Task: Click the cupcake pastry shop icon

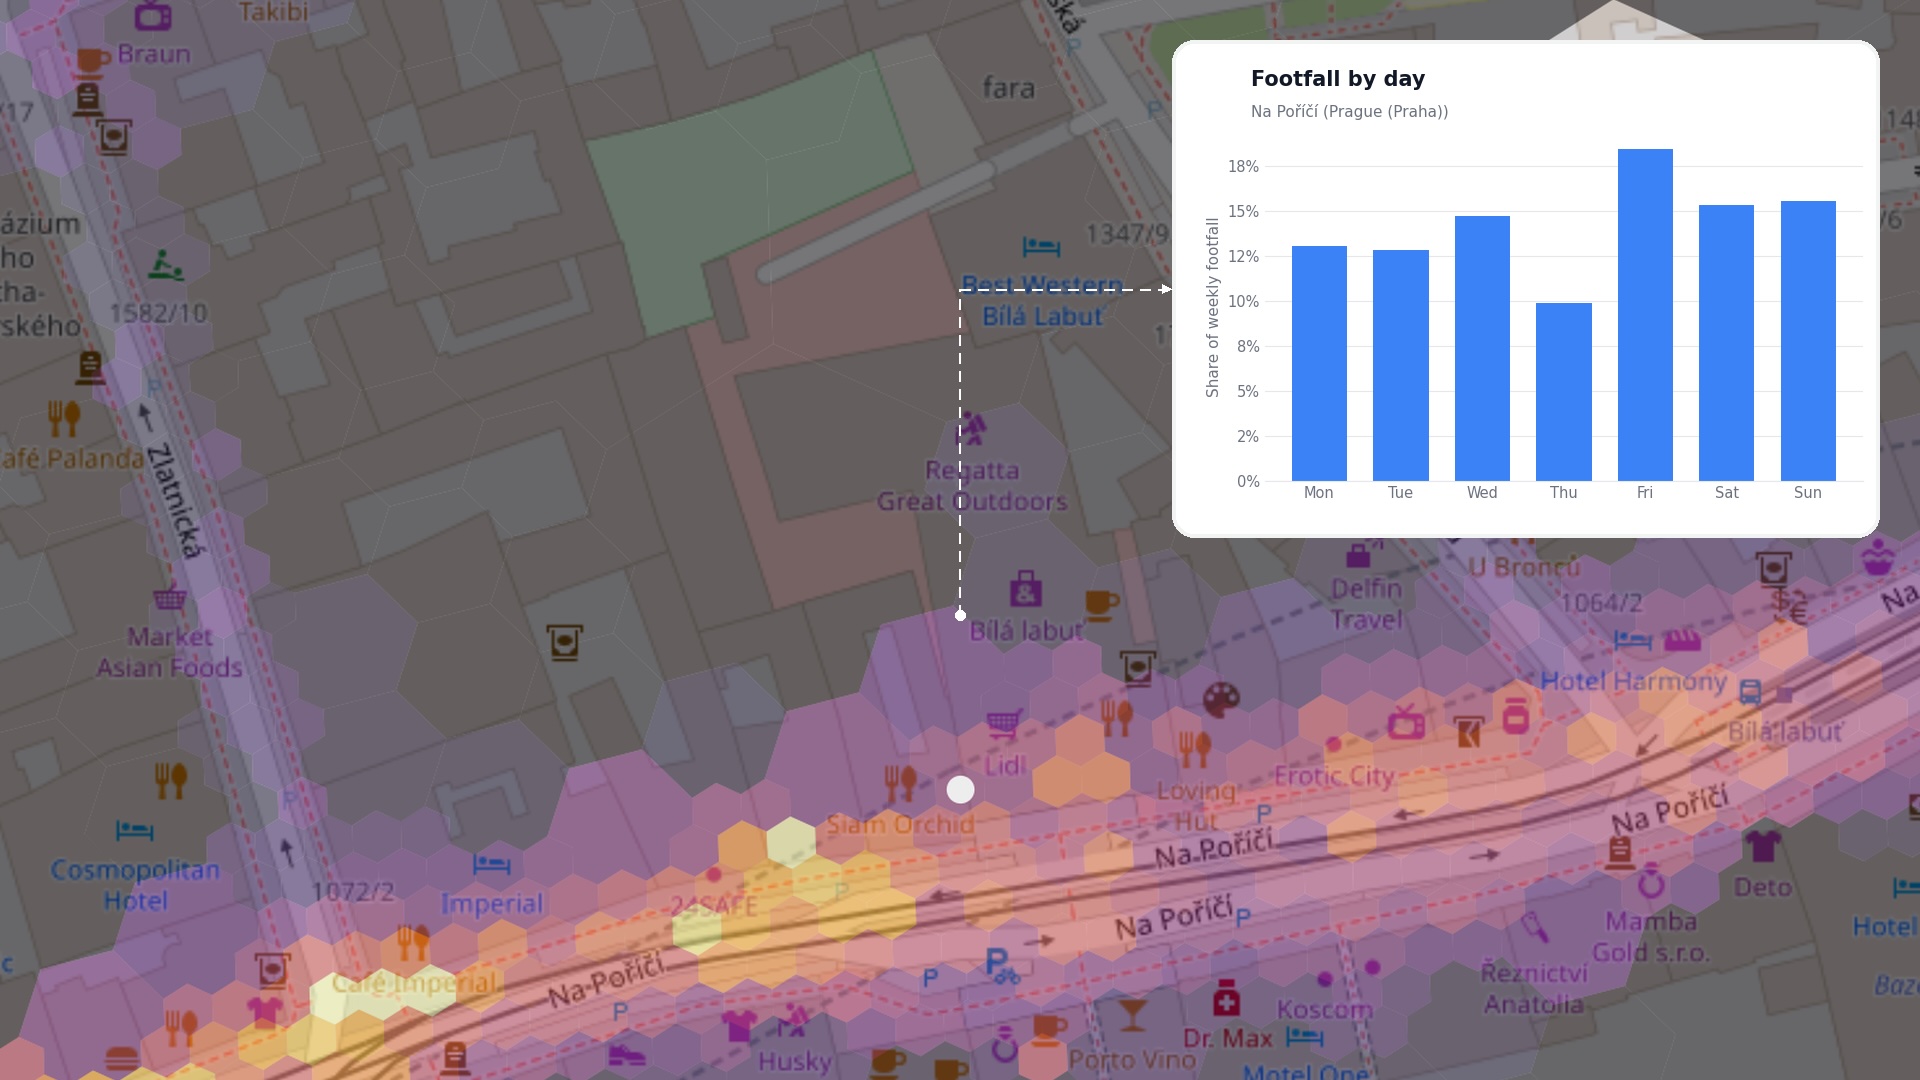Action: click(1878, 557)
